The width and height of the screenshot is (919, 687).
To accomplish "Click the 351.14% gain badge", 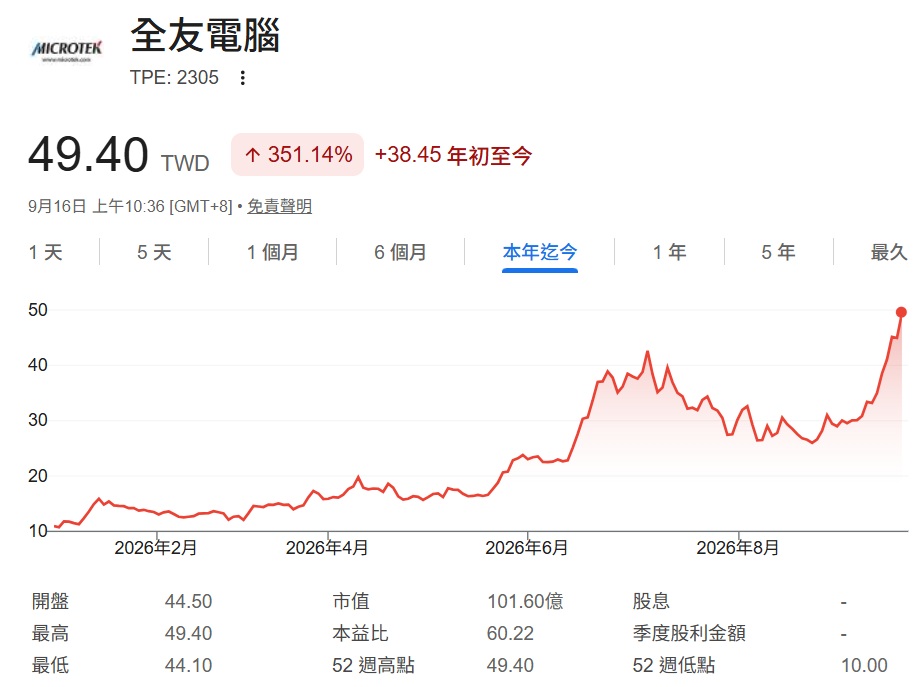I will tap(298, 155).
